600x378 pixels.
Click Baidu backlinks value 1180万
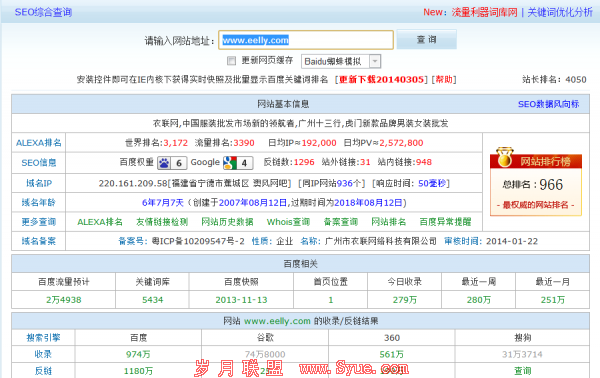[138, 371]
